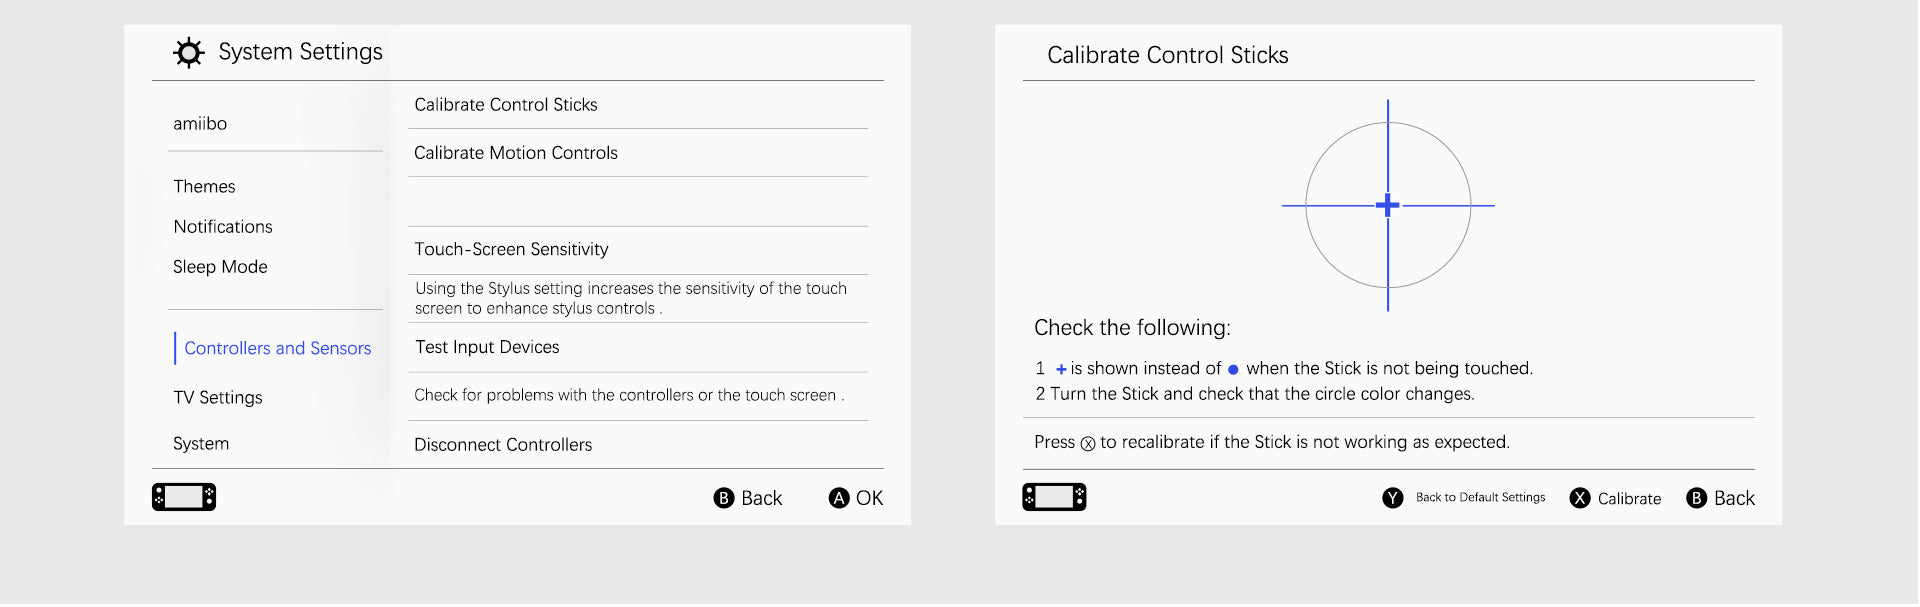The height and width of the screenshot is (607, 1920).
Task: Open Sleep Mode settings
Action: [220, 267]
